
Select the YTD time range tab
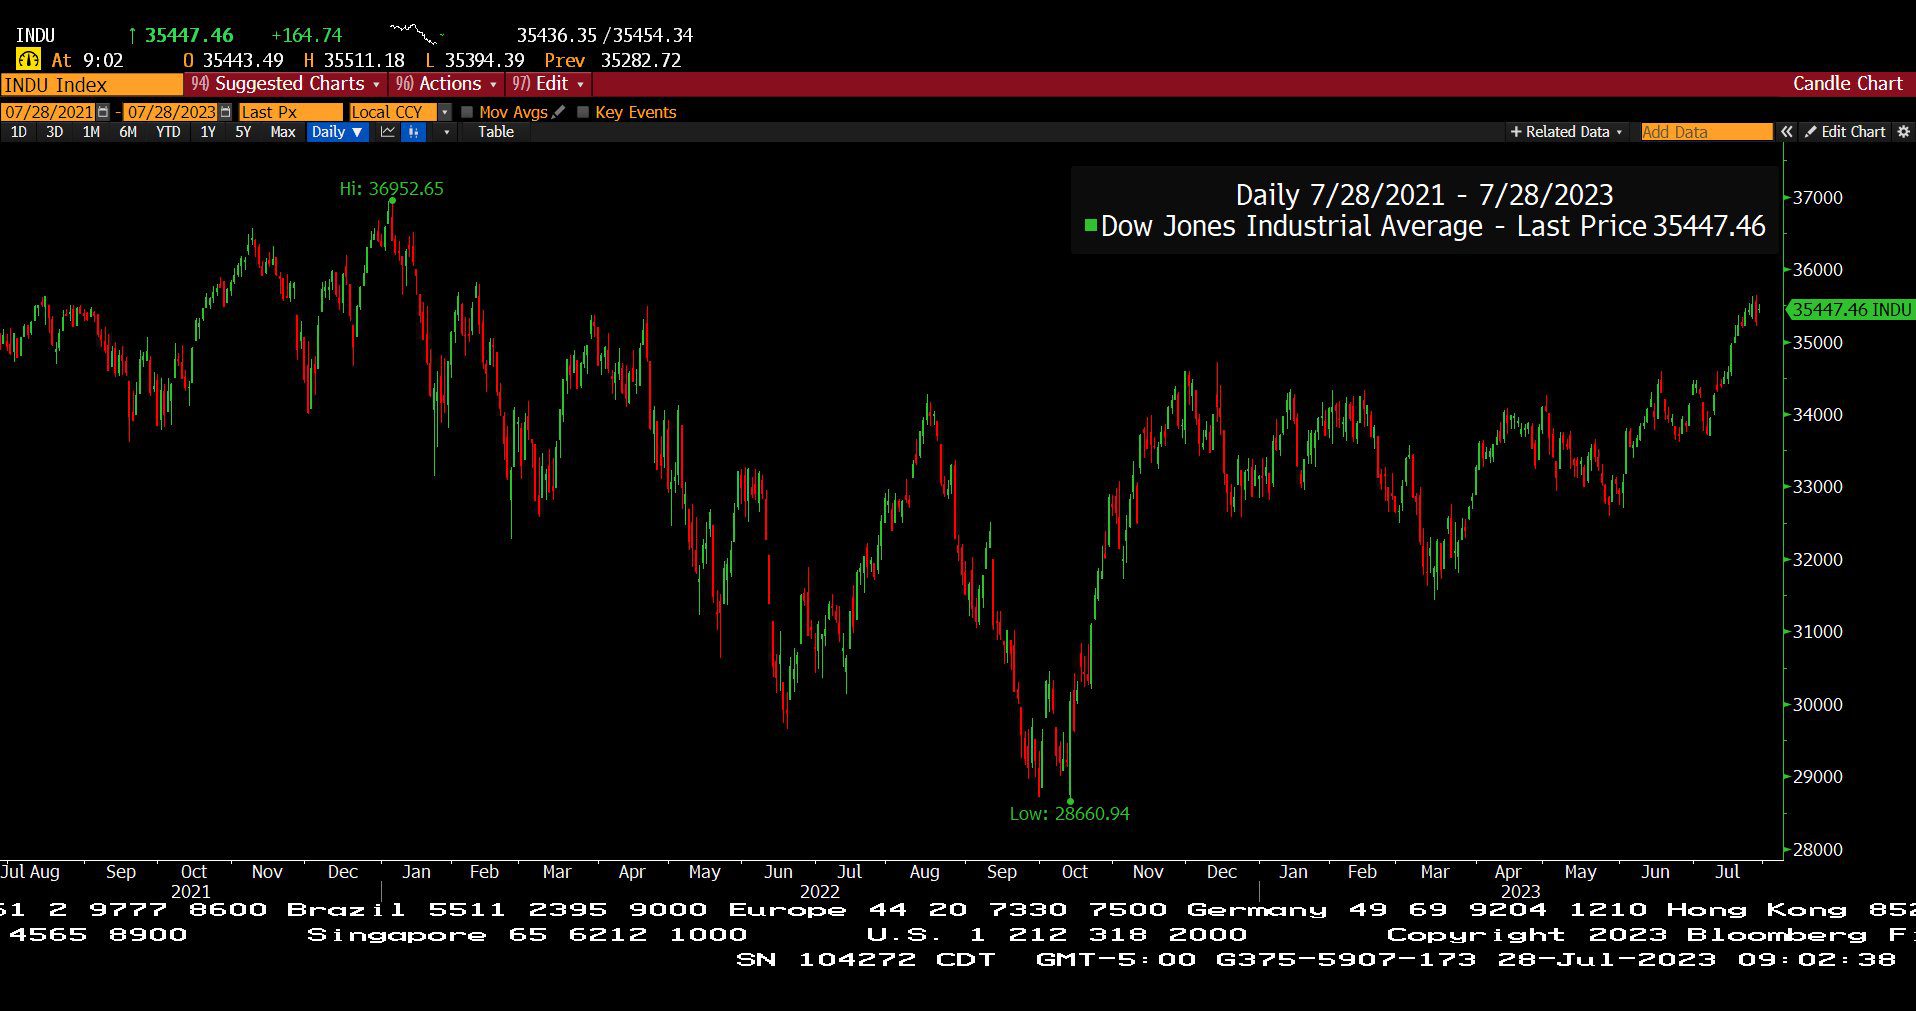(168, 132)
